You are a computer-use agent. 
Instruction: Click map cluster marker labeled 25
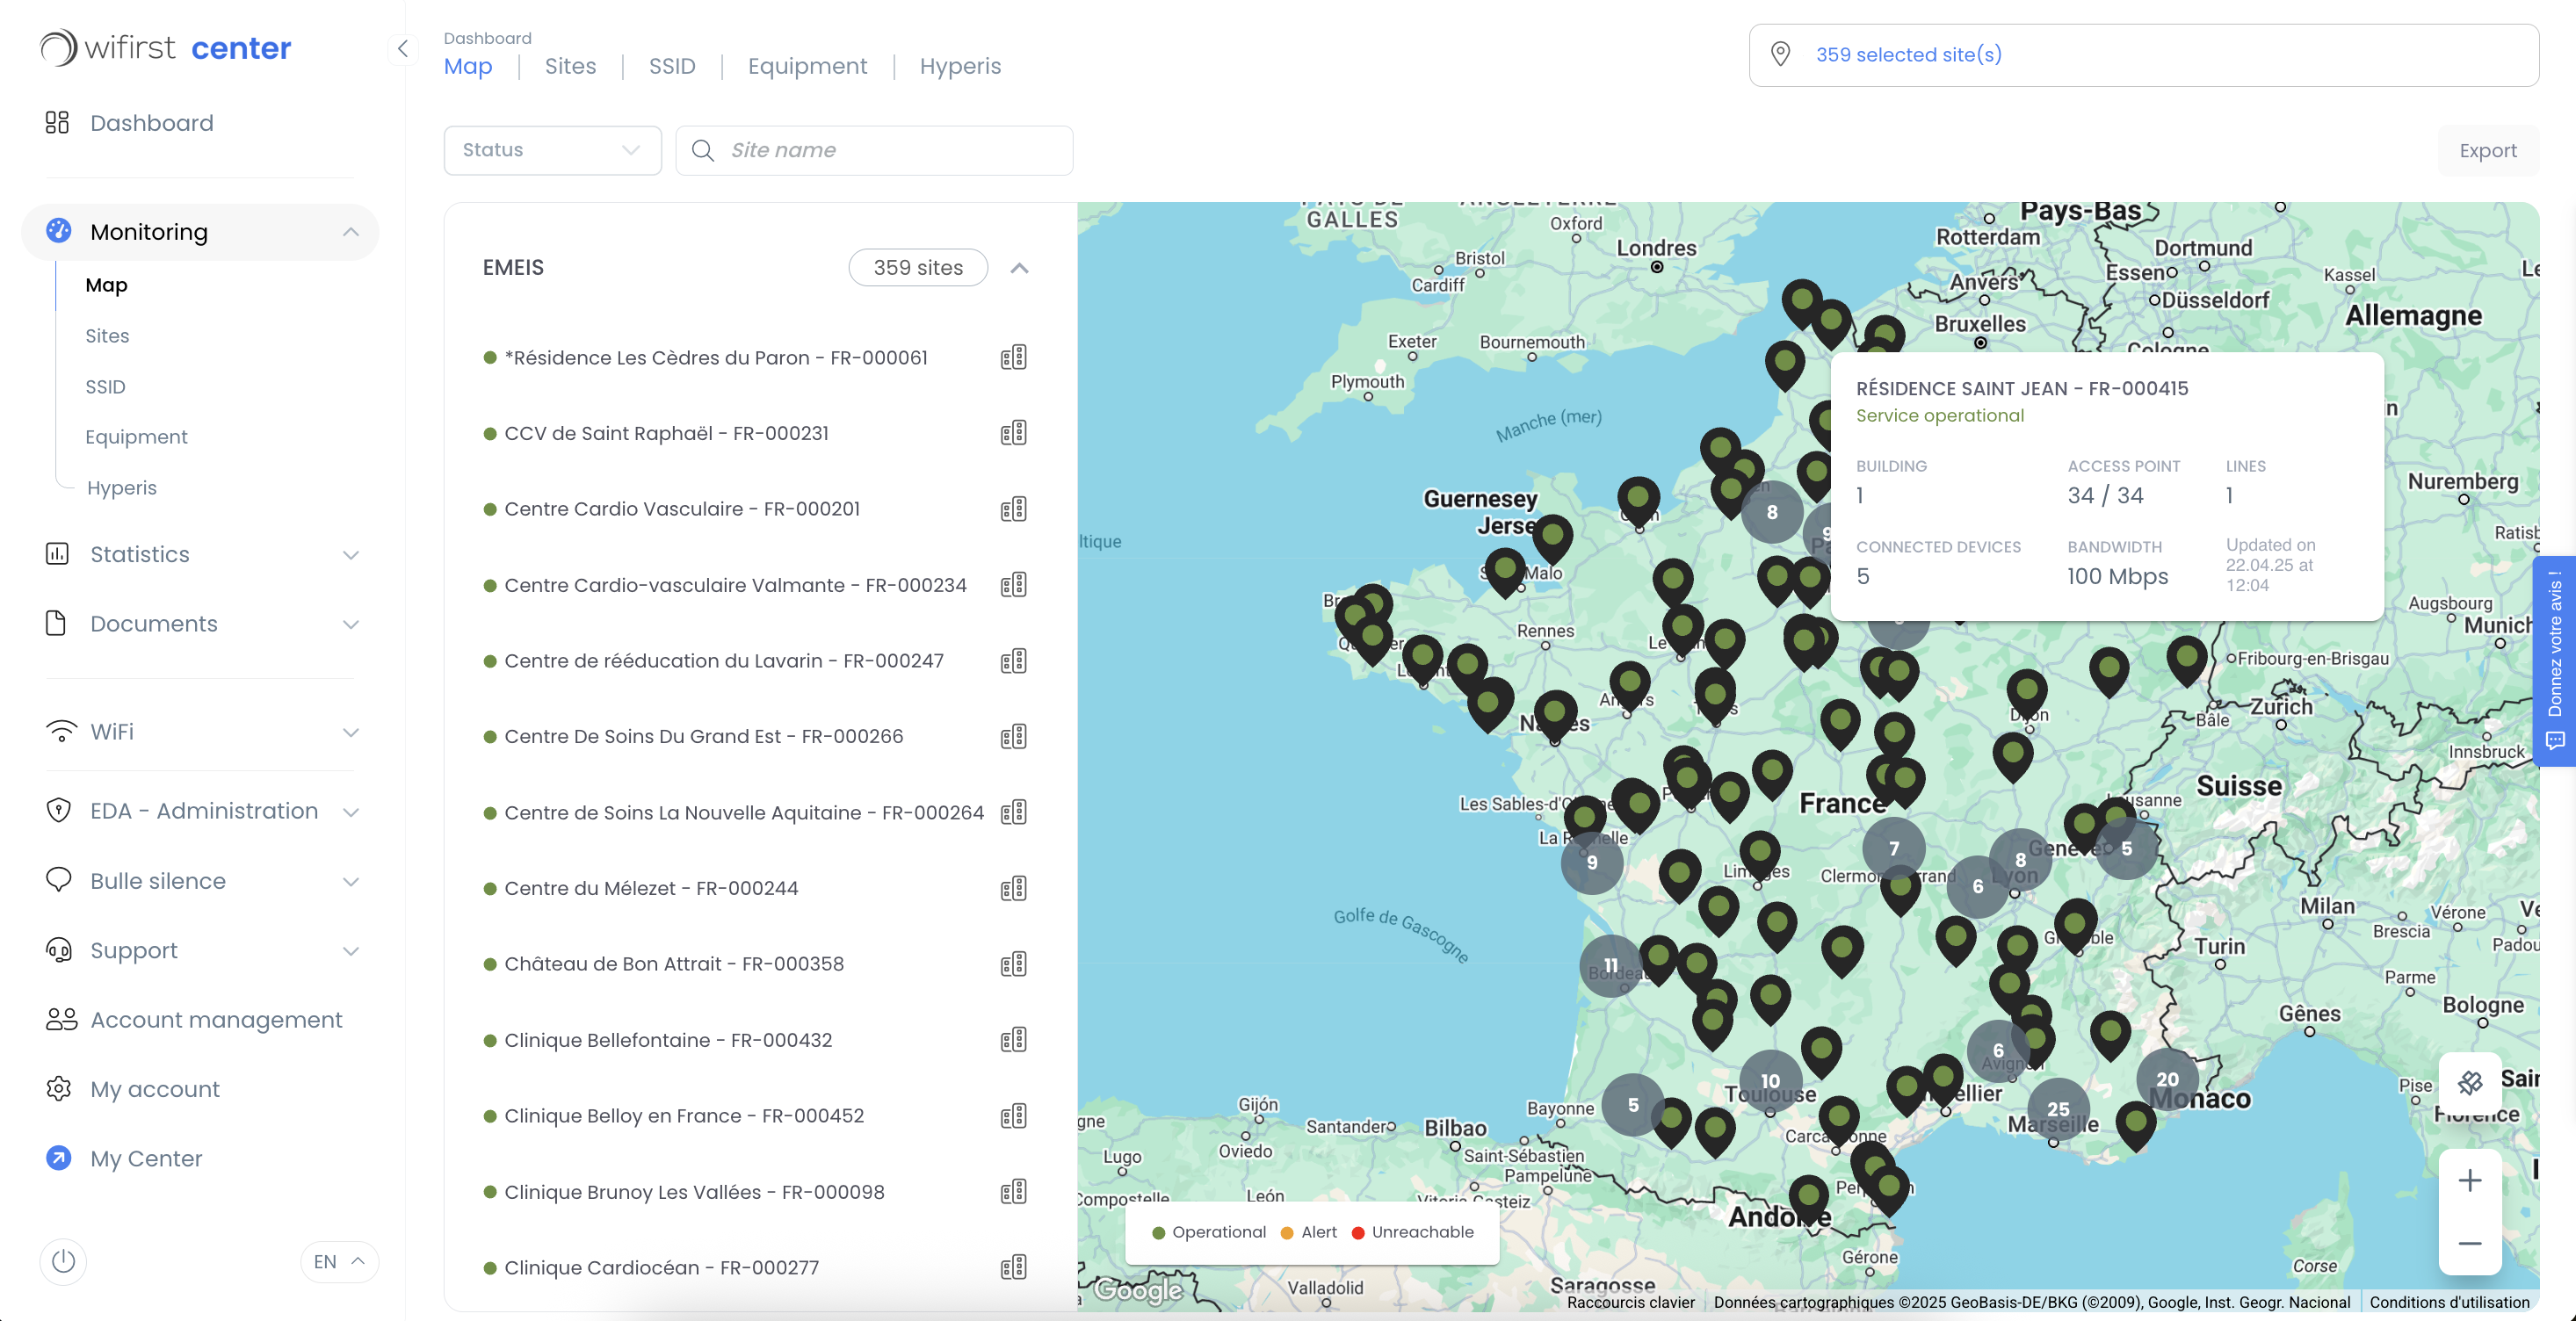[x=2058, y=1108]
